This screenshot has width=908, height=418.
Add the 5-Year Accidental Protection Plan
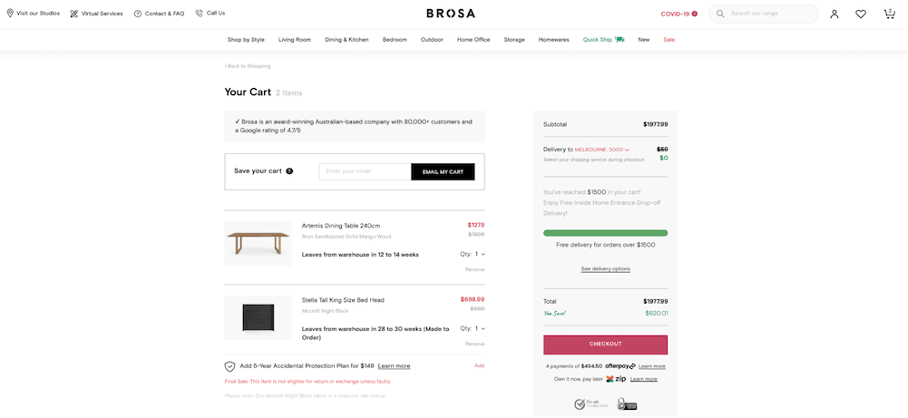(479, 366)
